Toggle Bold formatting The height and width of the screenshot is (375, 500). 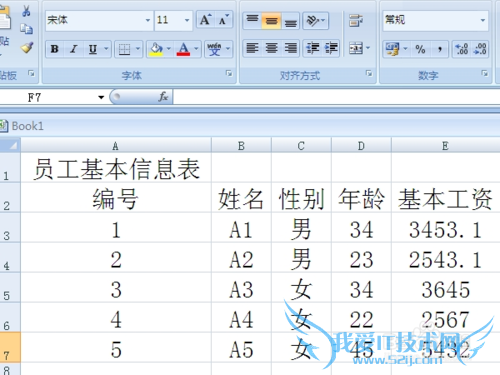tap(55, 49)
